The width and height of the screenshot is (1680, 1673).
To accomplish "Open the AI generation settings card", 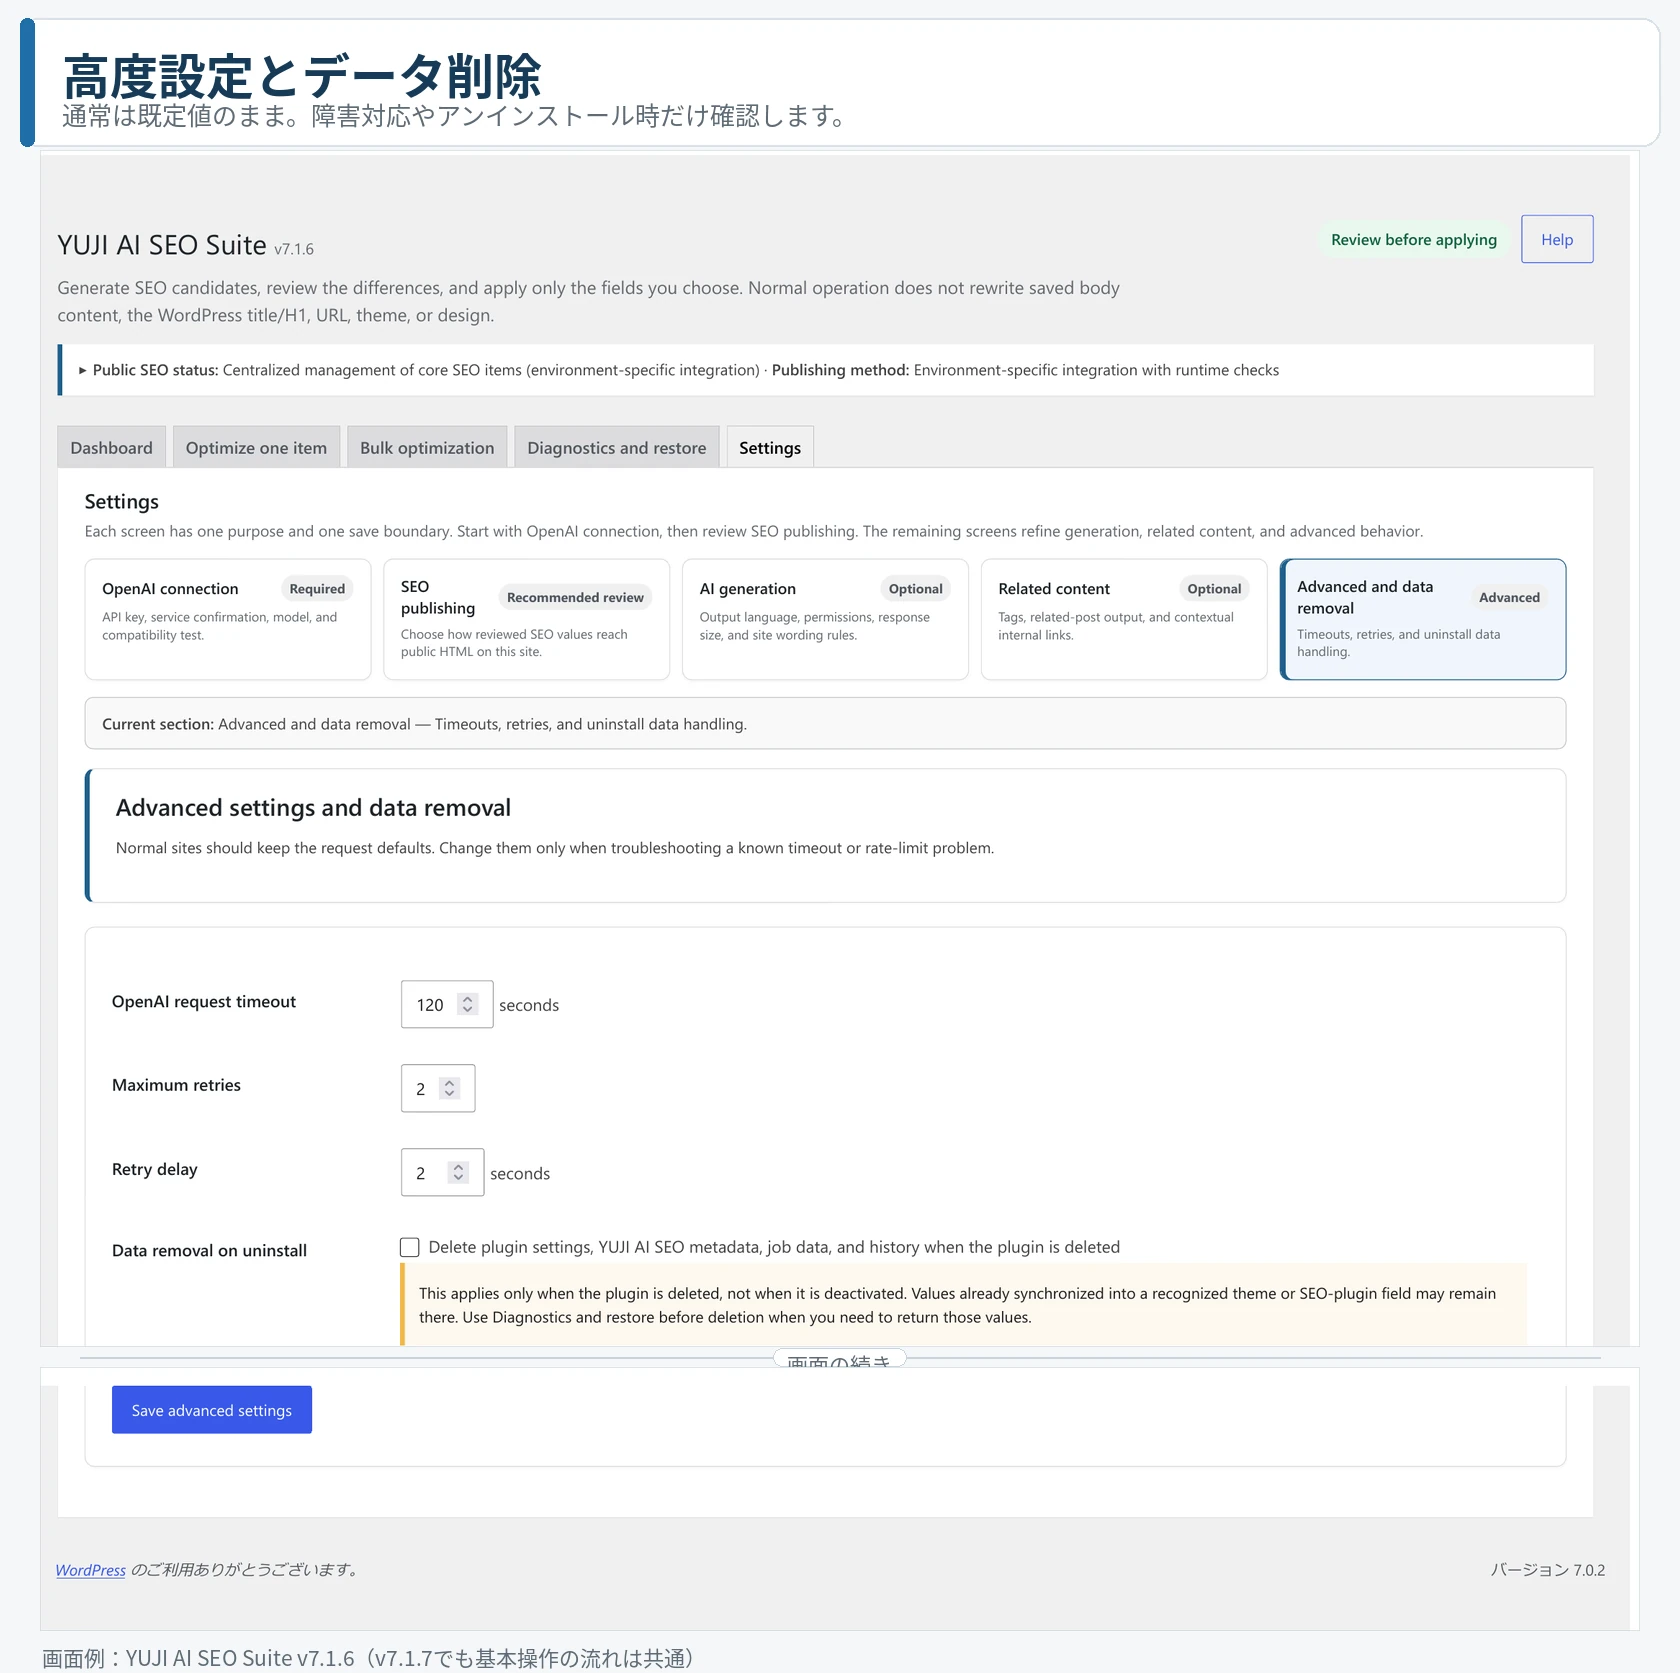I will 825,619.
